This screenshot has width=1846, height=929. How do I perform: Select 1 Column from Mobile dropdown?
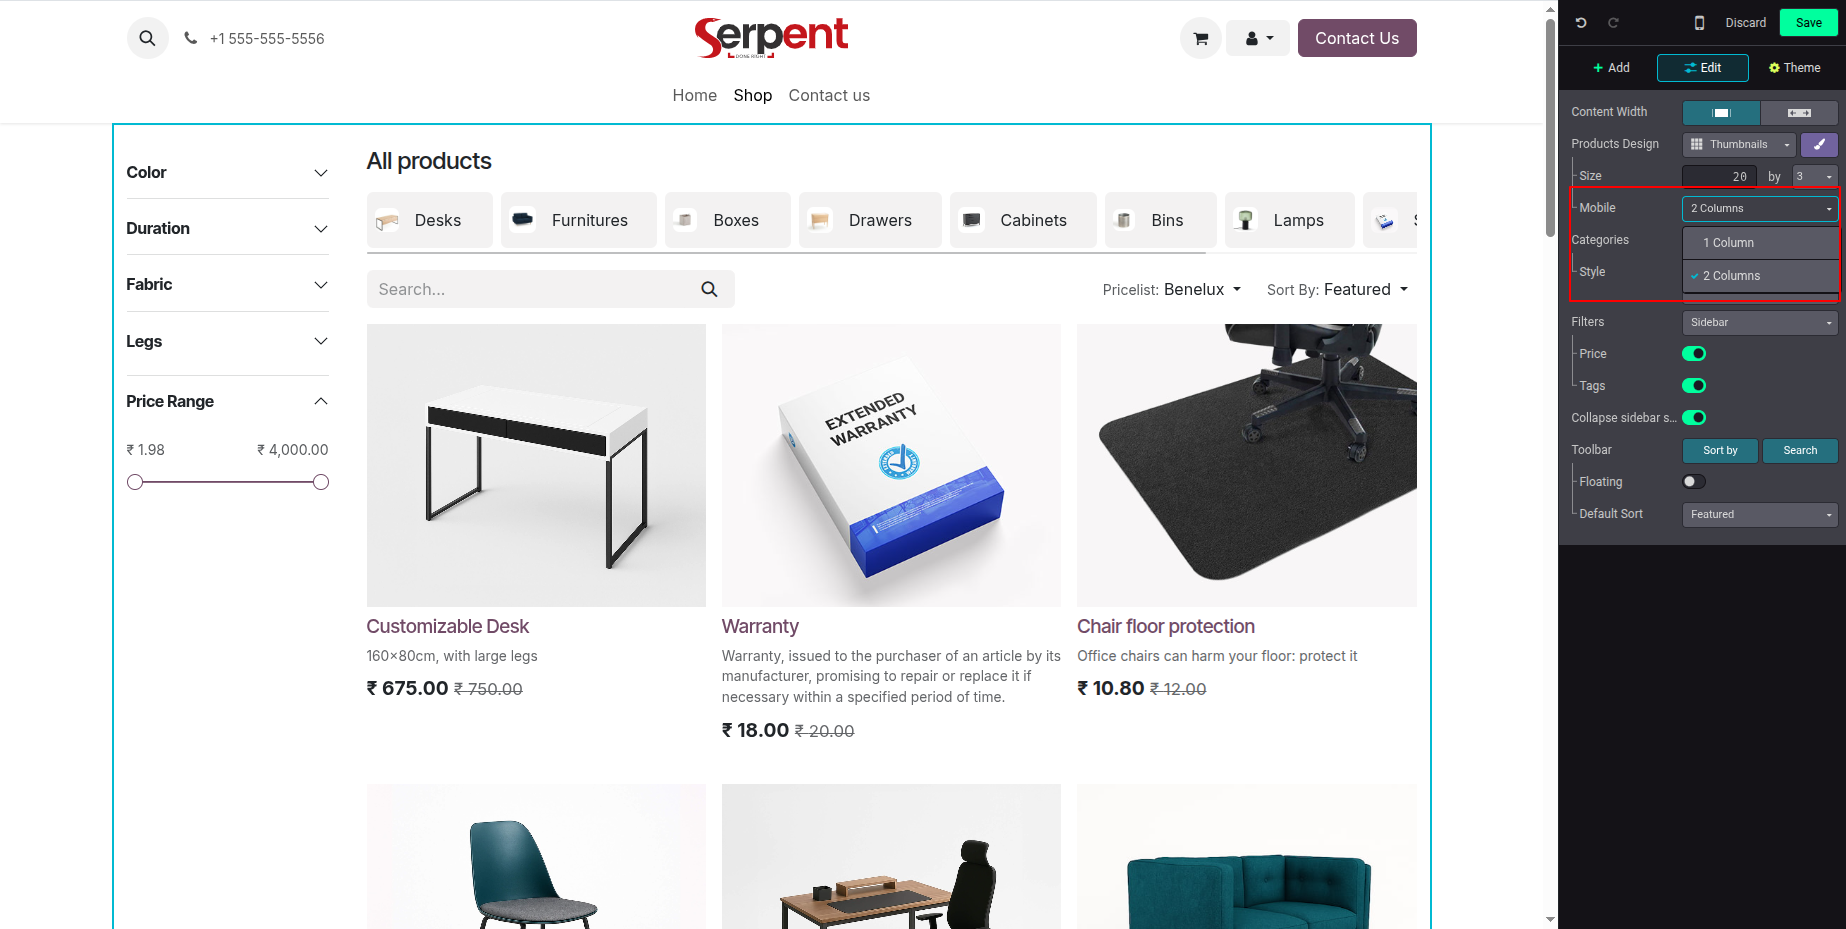(x=1760, y=243)
